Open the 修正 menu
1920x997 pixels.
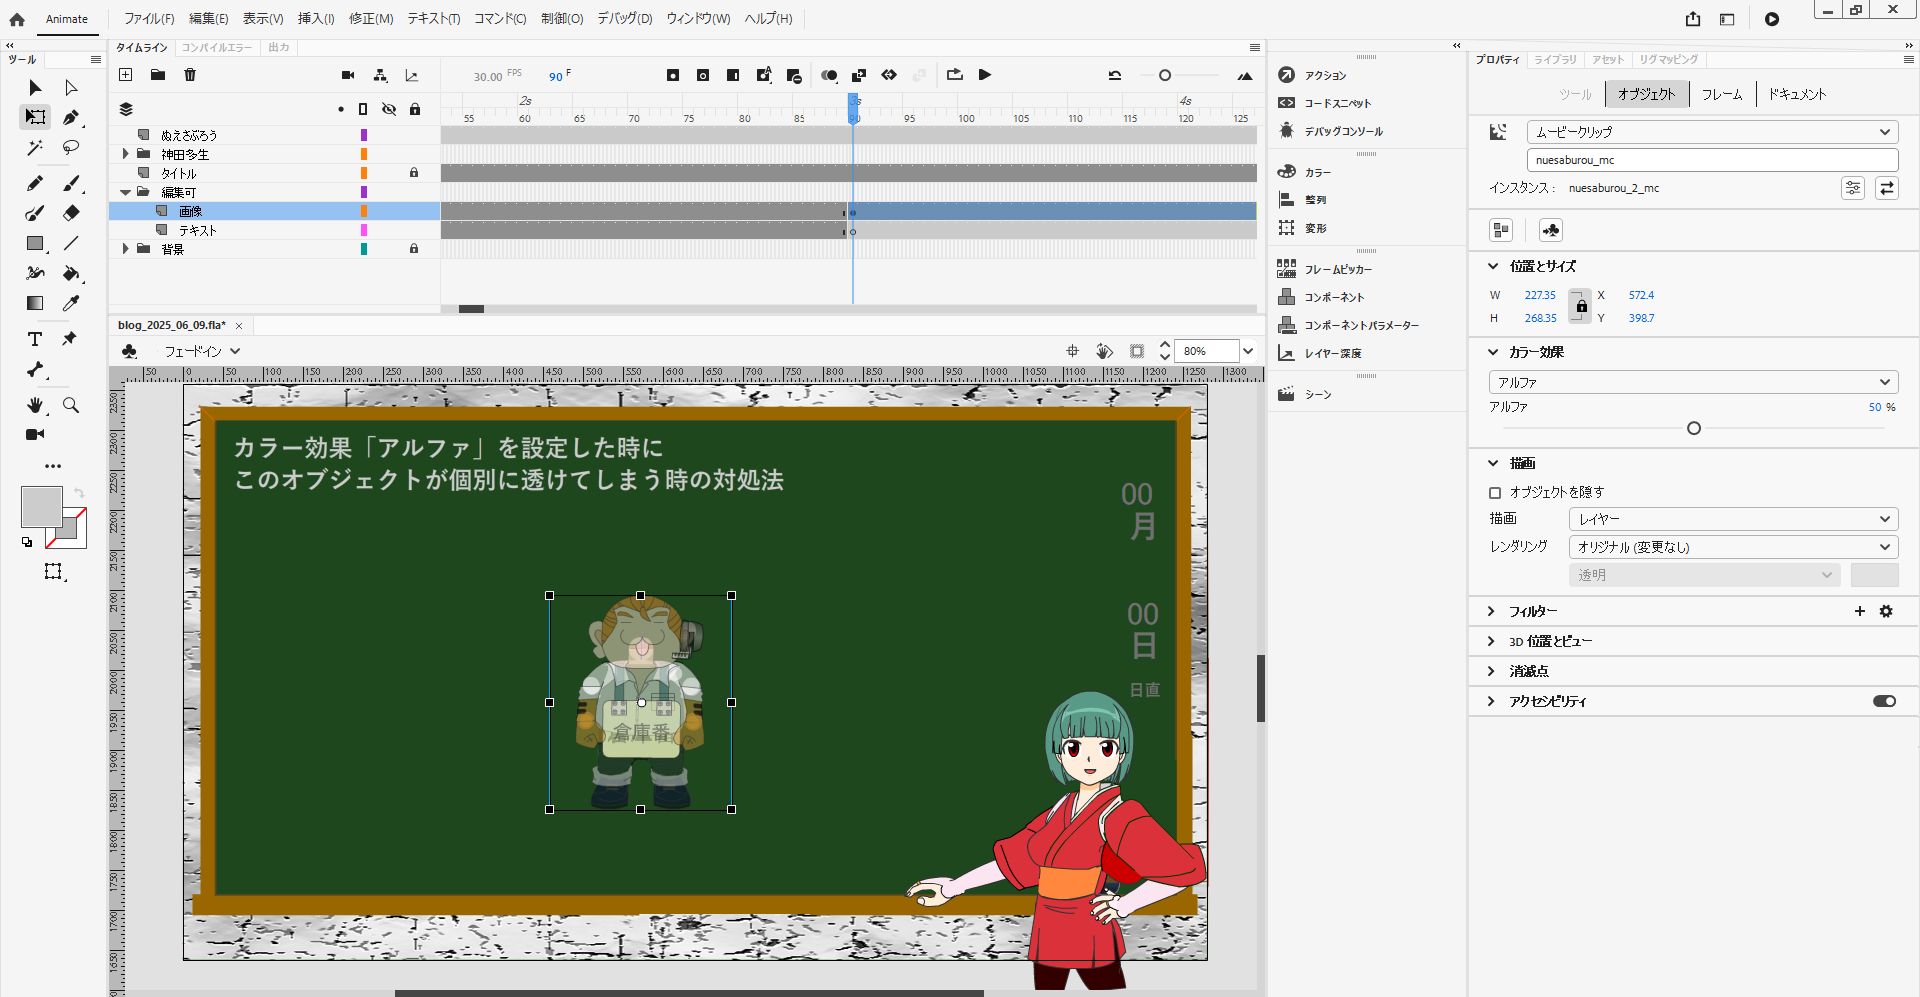point(370,18)
